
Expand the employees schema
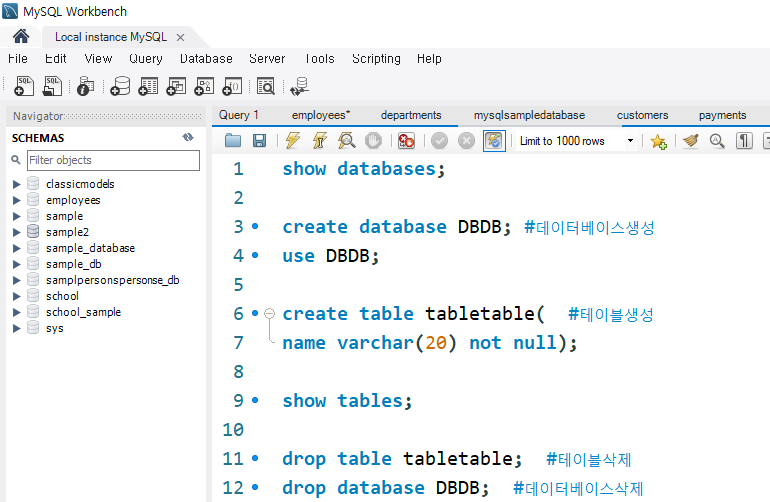point(17,200)
